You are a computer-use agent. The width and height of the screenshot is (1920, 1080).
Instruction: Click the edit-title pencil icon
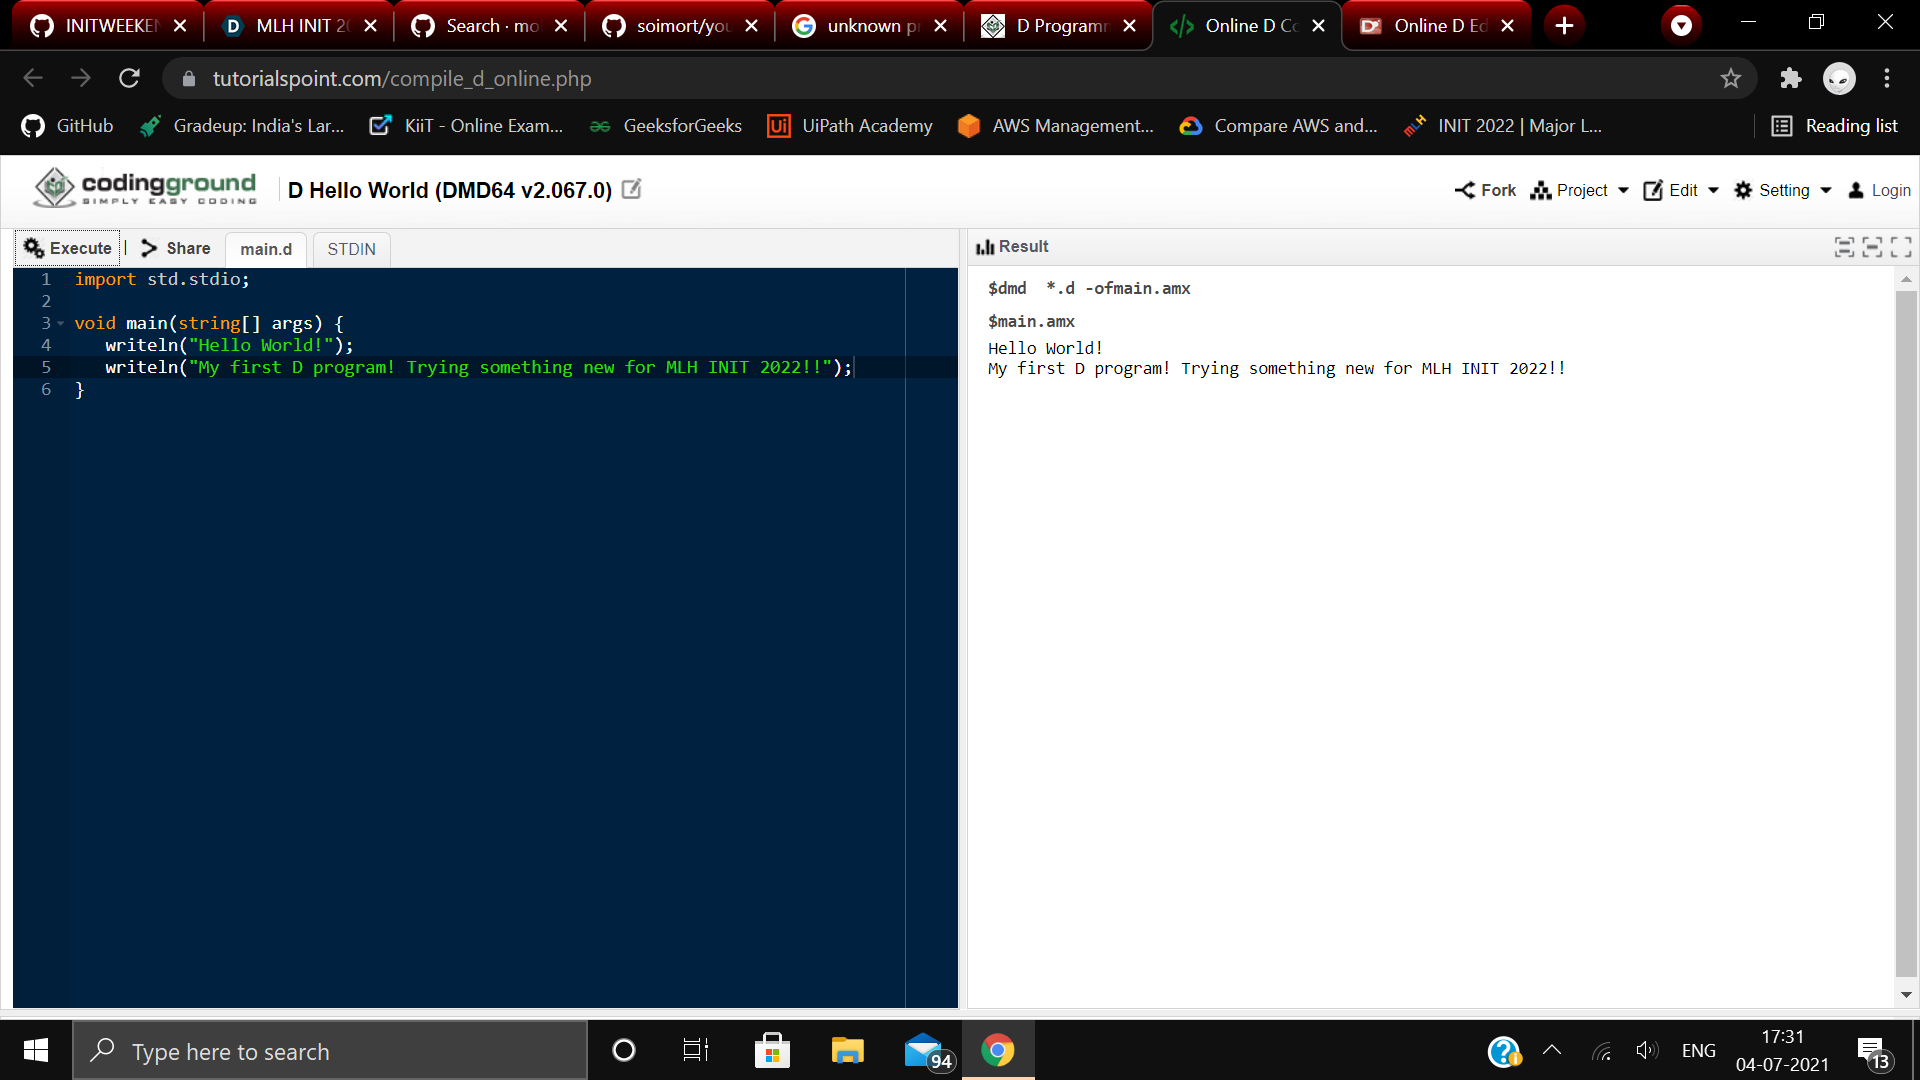[631, 189]
